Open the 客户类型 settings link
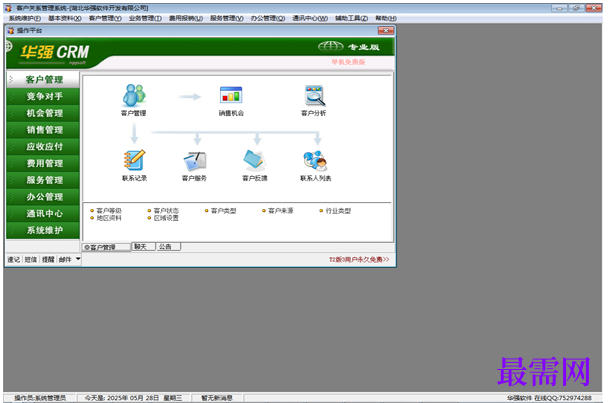609x403 pixels. click(x=221, y=211)
